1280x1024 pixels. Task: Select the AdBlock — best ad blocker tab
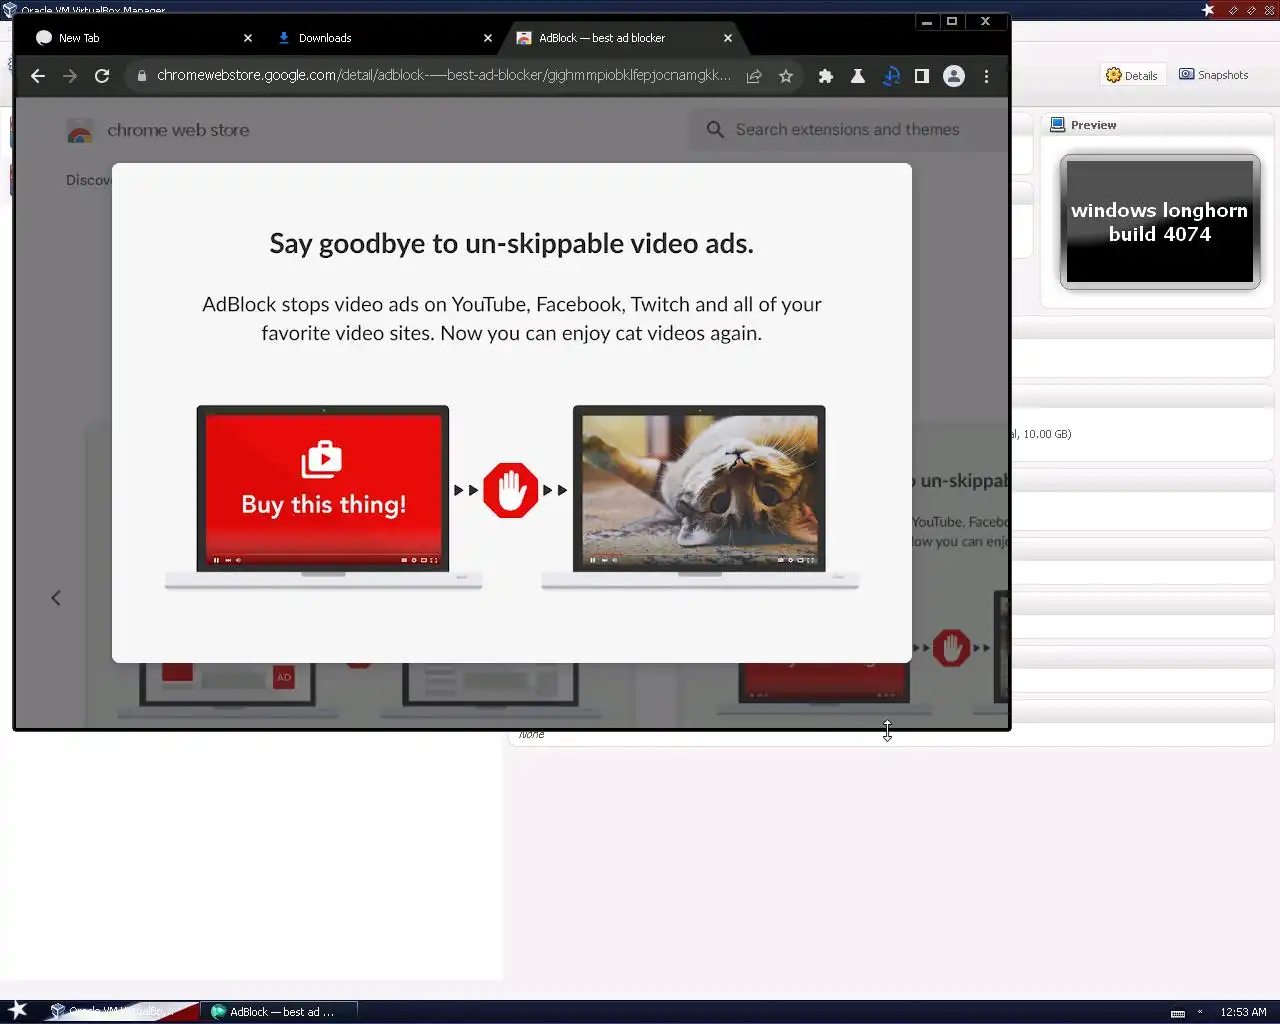coord(624,38)
